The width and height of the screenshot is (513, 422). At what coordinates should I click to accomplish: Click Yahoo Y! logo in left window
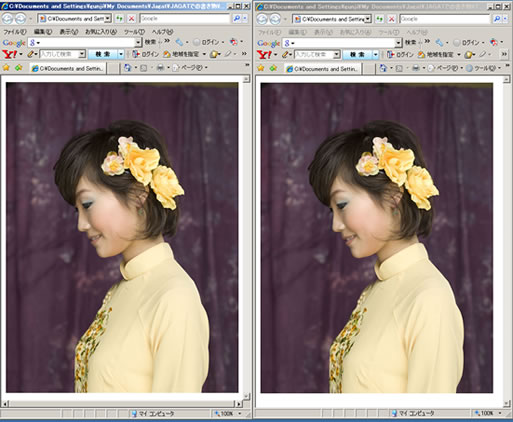[9, 54]
